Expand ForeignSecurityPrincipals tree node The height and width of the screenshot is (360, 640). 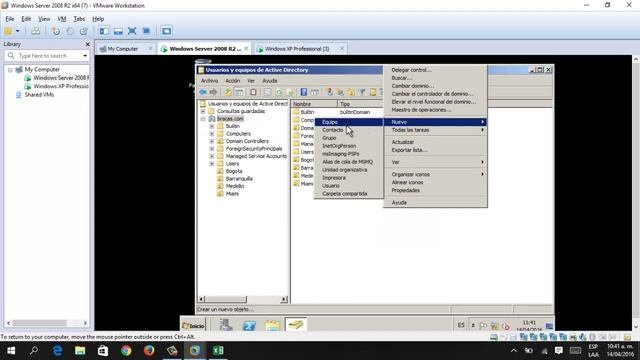tap(212, 149)
